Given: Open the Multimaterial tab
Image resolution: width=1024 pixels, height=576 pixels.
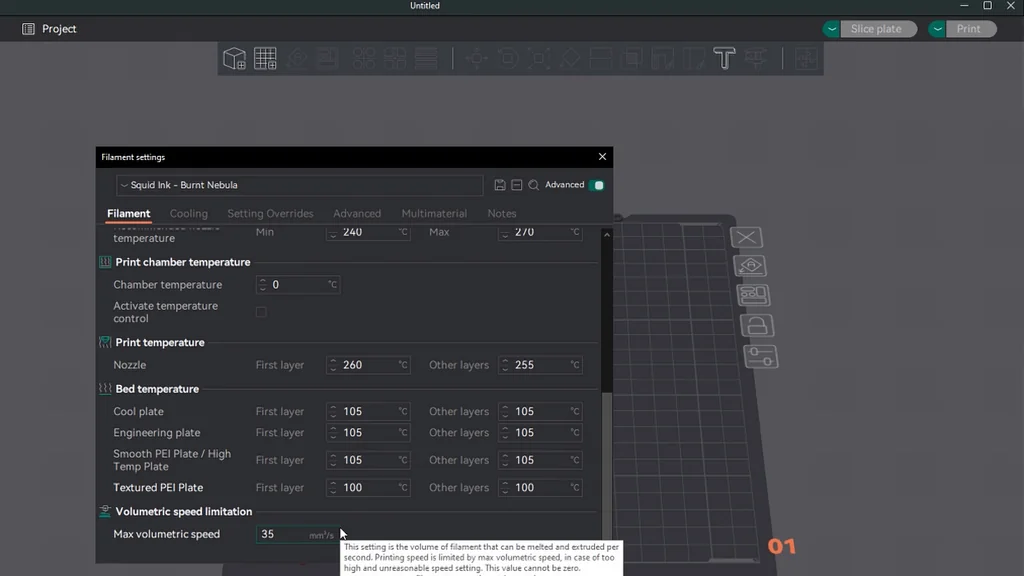Looking at the screenshot, I should tap(434, 214).
